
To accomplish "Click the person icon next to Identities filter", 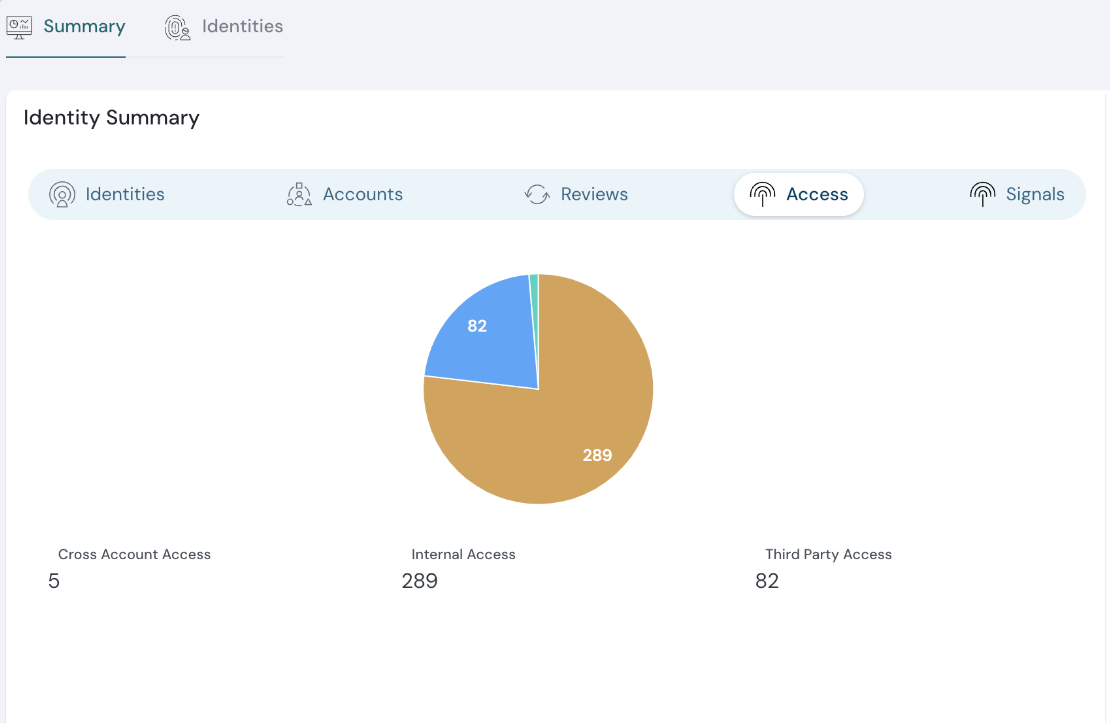I will tap(63, 194).
